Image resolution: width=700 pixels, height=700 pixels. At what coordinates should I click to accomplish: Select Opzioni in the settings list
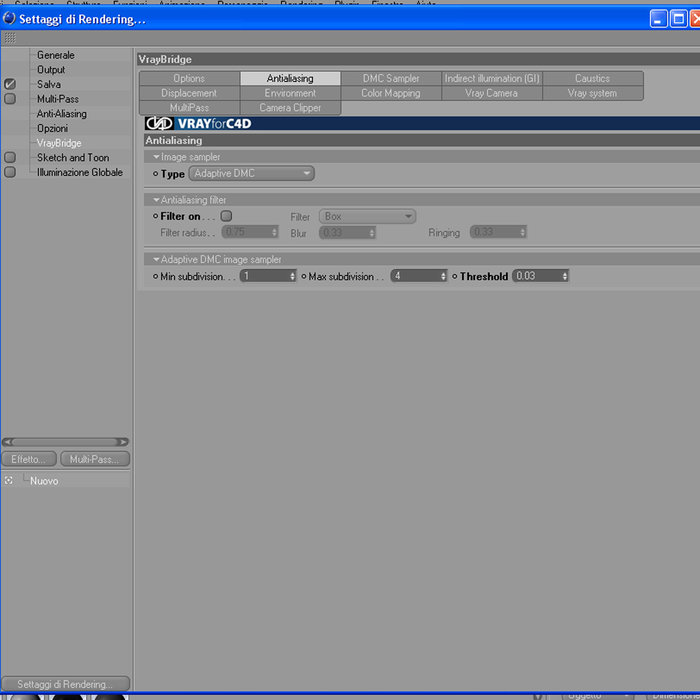click(52, 128)
